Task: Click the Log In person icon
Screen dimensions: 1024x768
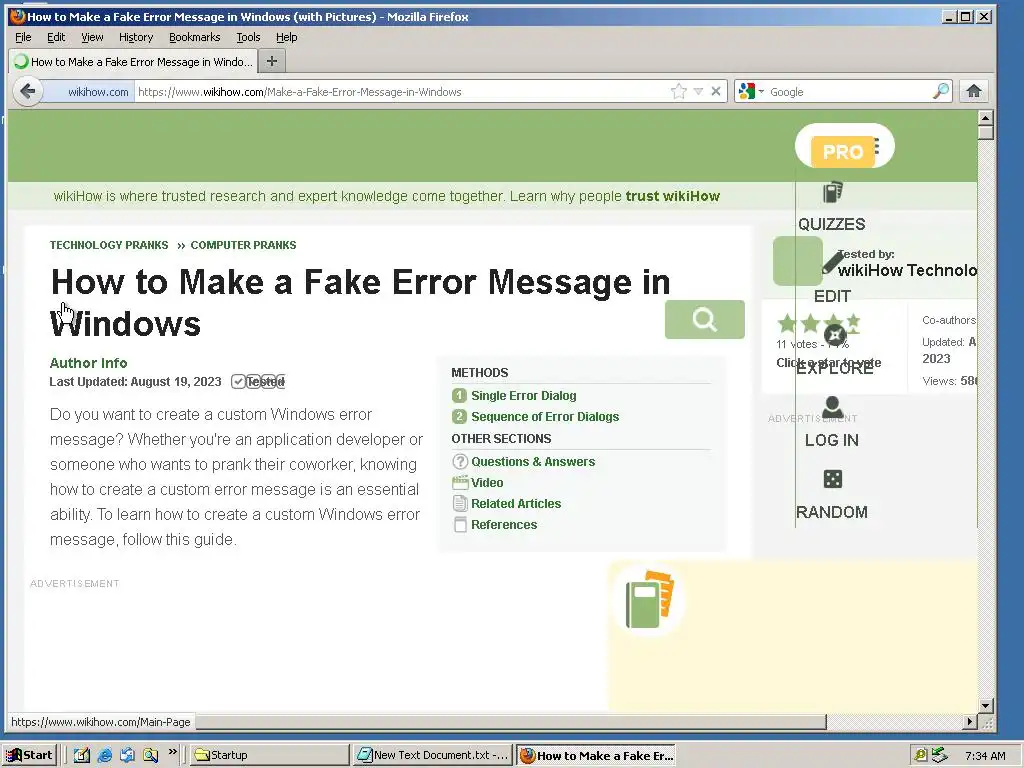Action: pos(832,407)
